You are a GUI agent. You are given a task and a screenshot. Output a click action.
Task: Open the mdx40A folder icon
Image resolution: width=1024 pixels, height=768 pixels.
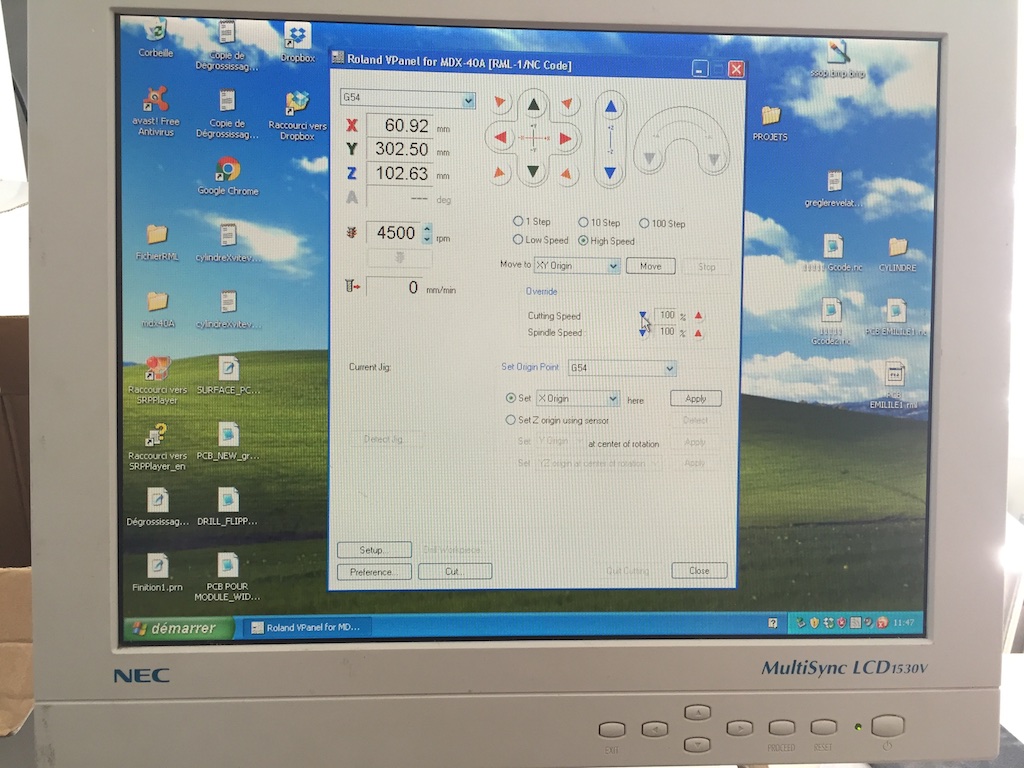(x=157, y=309)
